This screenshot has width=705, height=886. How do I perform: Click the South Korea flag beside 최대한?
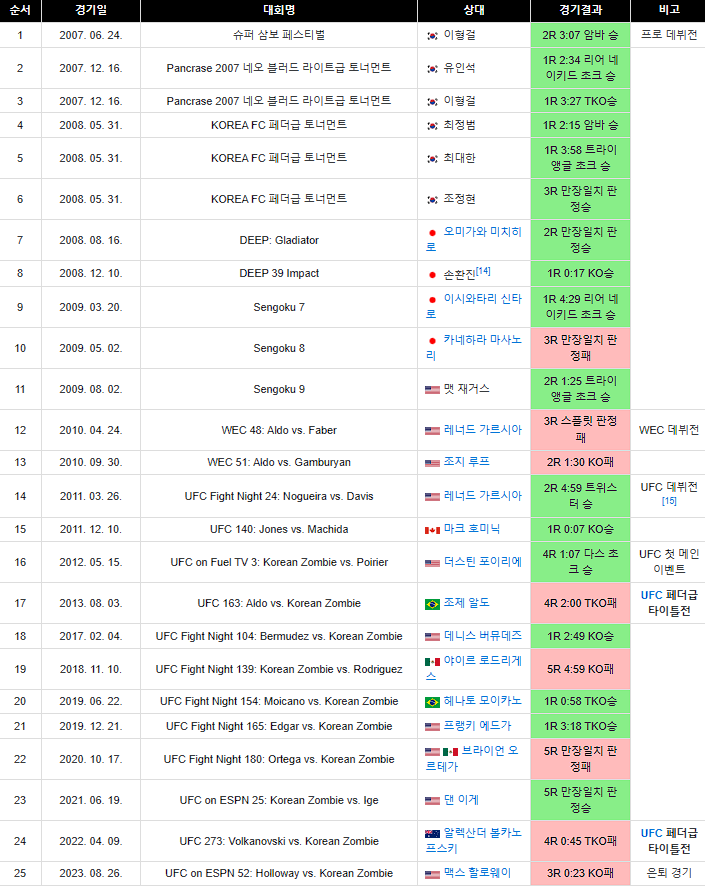432,159
